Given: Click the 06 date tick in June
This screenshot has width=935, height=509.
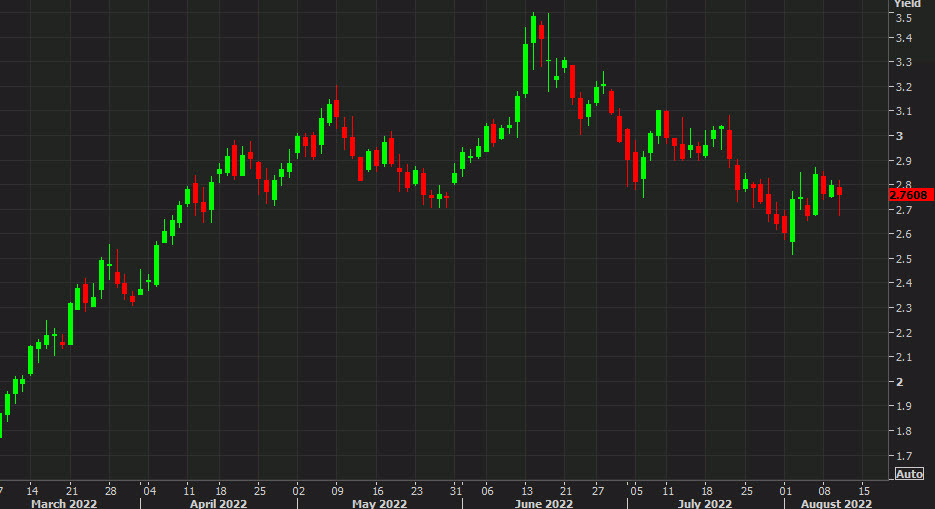Looking at the screenshot, I should (x=487, y=491).
